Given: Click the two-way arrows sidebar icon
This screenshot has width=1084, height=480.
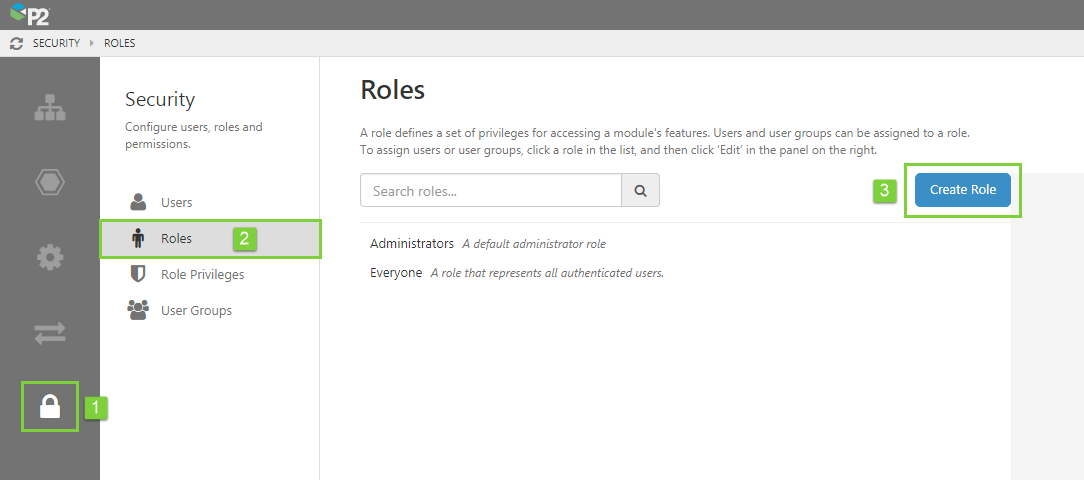Looking at the screenshot, I should 49,334.
